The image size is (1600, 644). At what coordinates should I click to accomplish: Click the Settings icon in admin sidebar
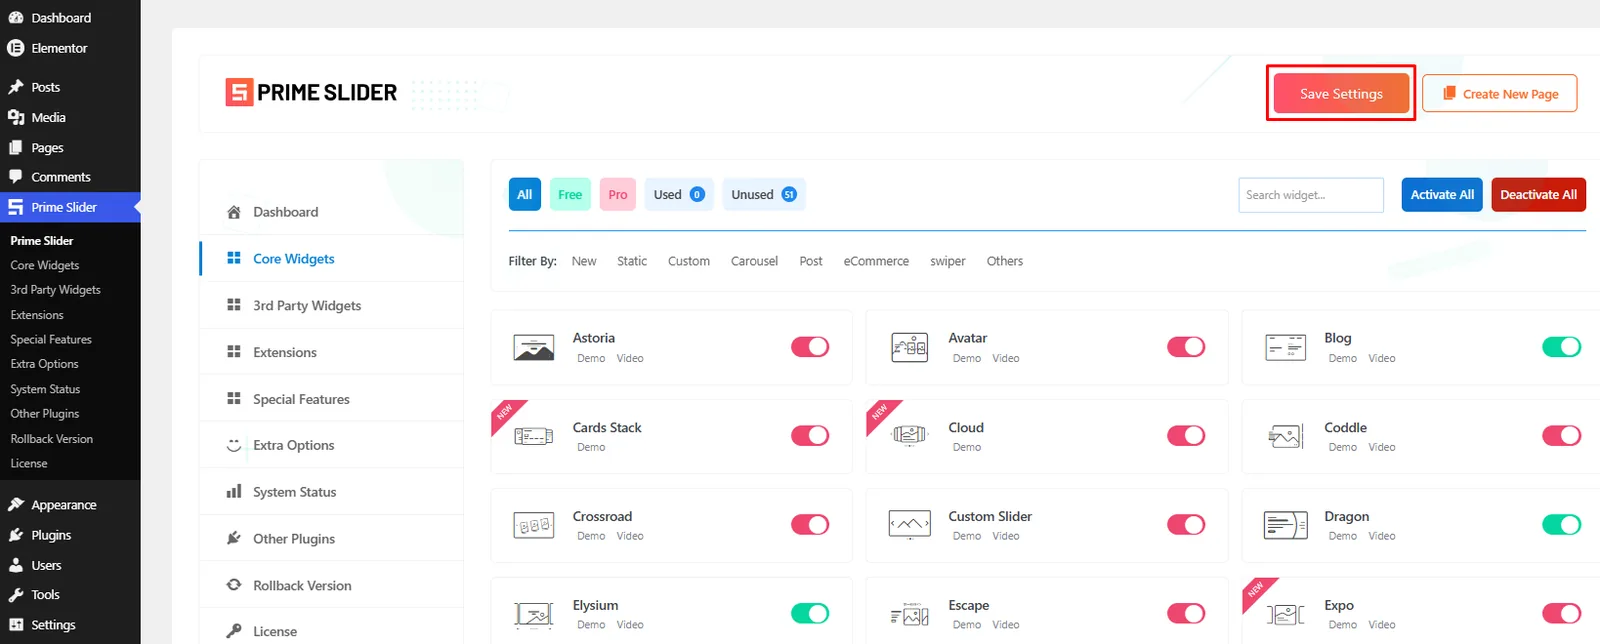coord(16,625)
